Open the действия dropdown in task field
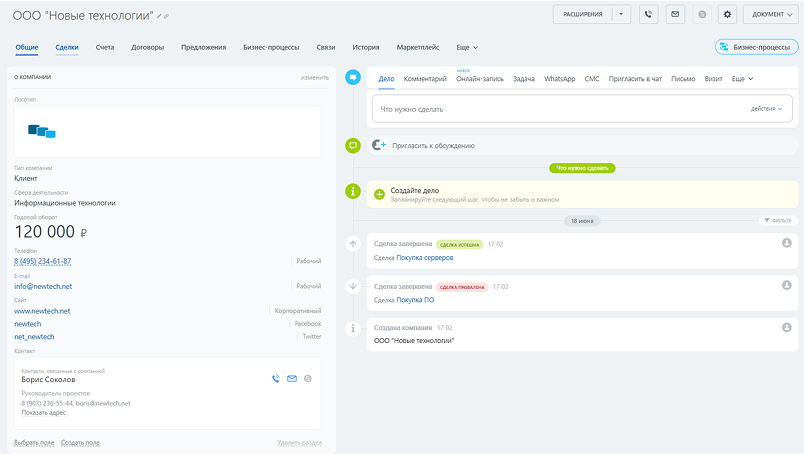Viewport: 804px width, 455px height. point(767,109)
